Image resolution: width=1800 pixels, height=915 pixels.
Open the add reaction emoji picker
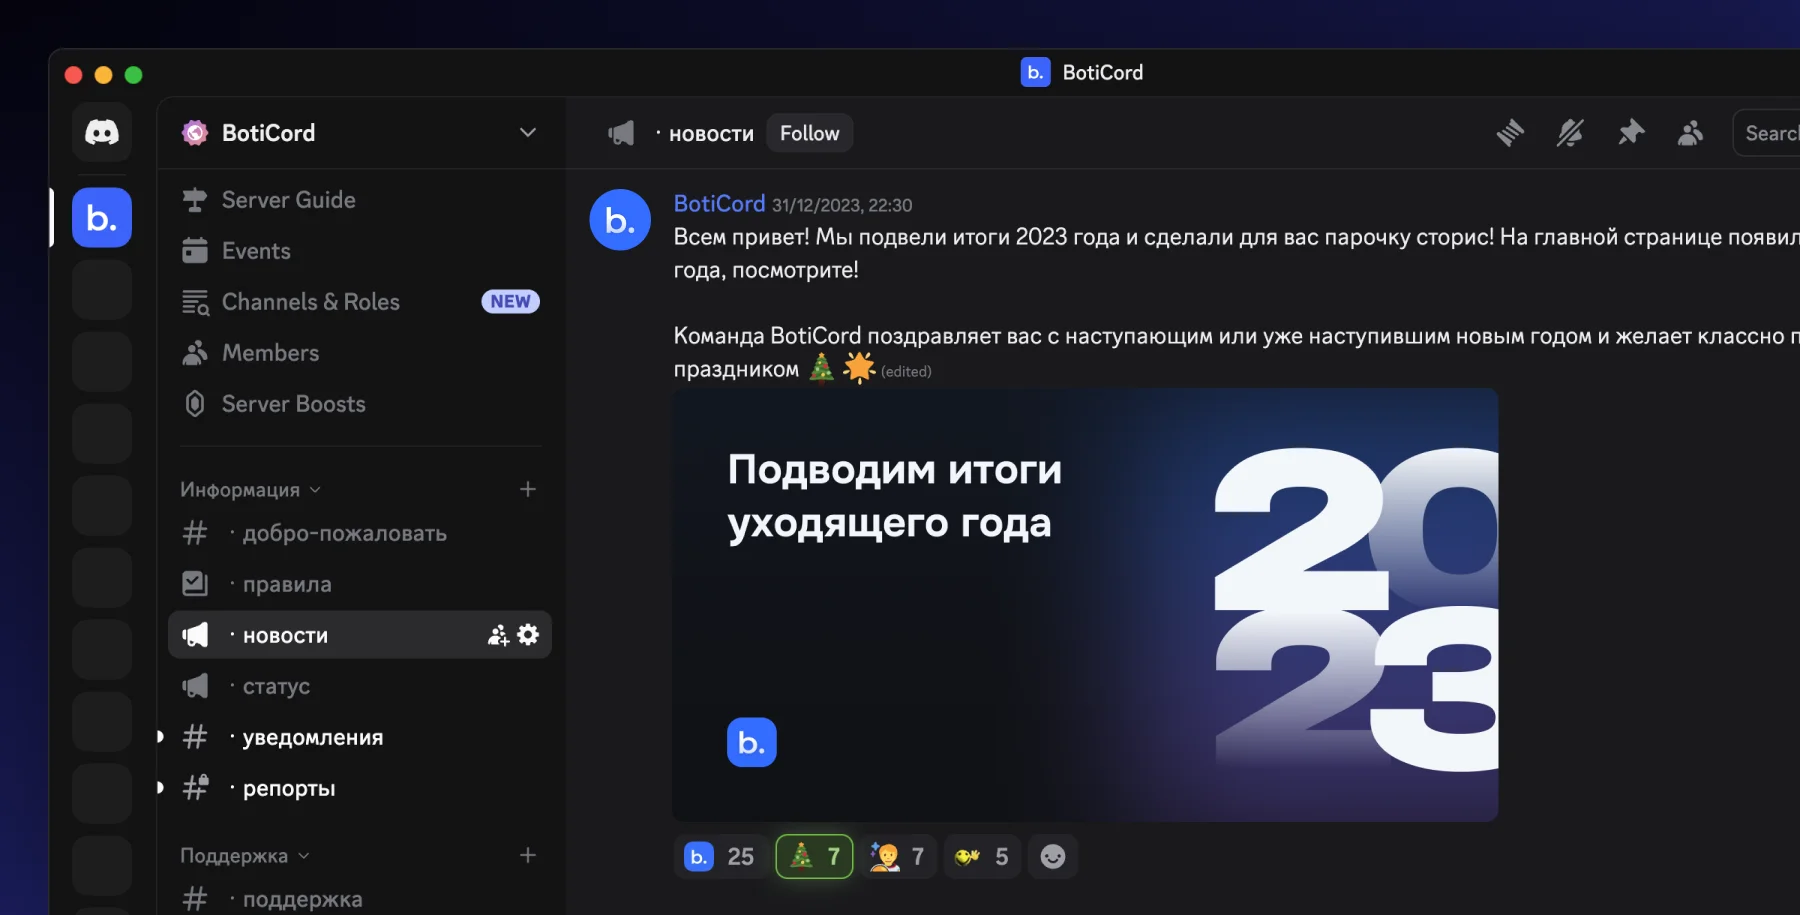coord(1053,856)
